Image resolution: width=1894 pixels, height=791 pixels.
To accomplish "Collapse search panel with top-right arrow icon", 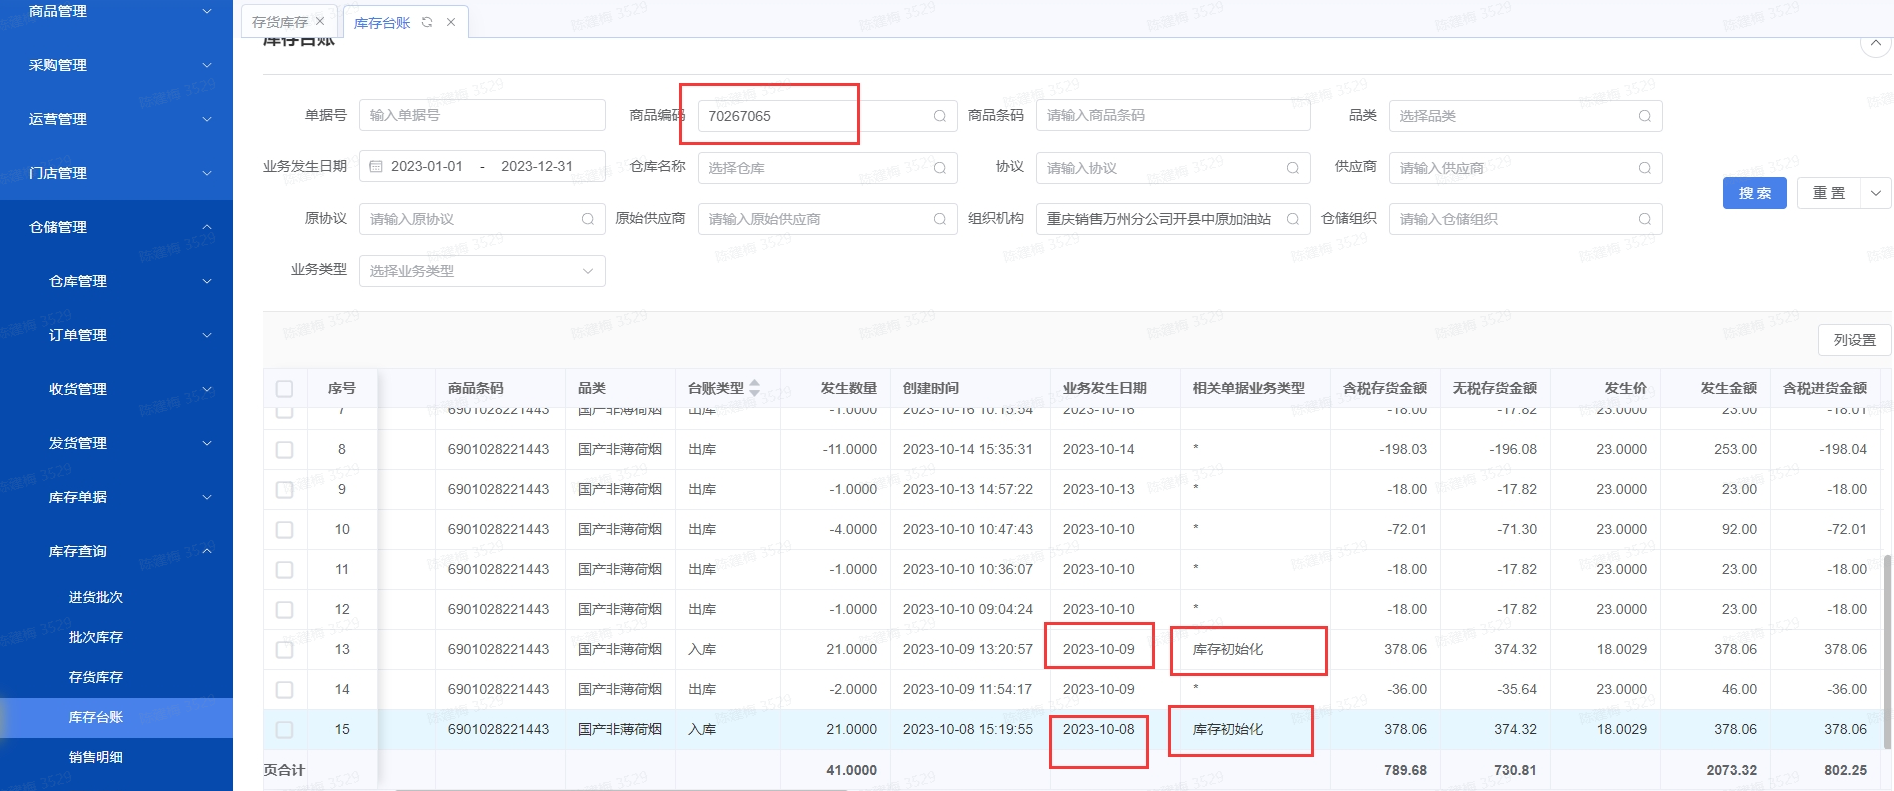I will coord(1875,43).
